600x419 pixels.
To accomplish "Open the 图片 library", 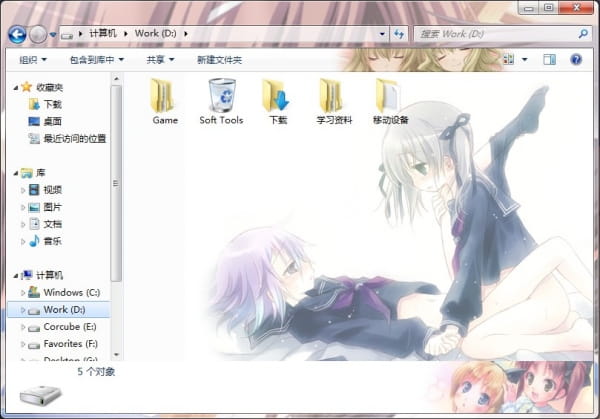I will [52, 207].
